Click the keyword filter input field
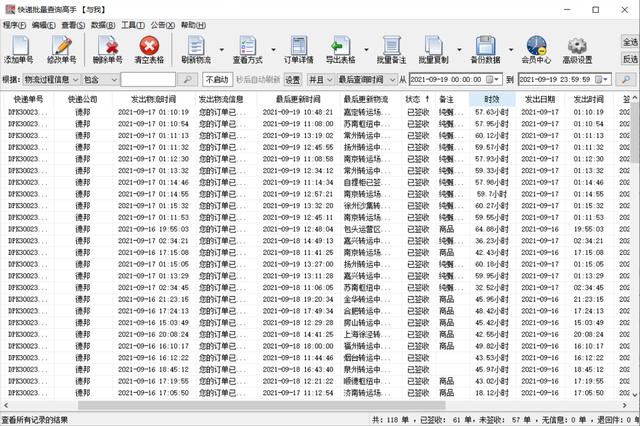The image size is (640, 426). coord(148,79)
